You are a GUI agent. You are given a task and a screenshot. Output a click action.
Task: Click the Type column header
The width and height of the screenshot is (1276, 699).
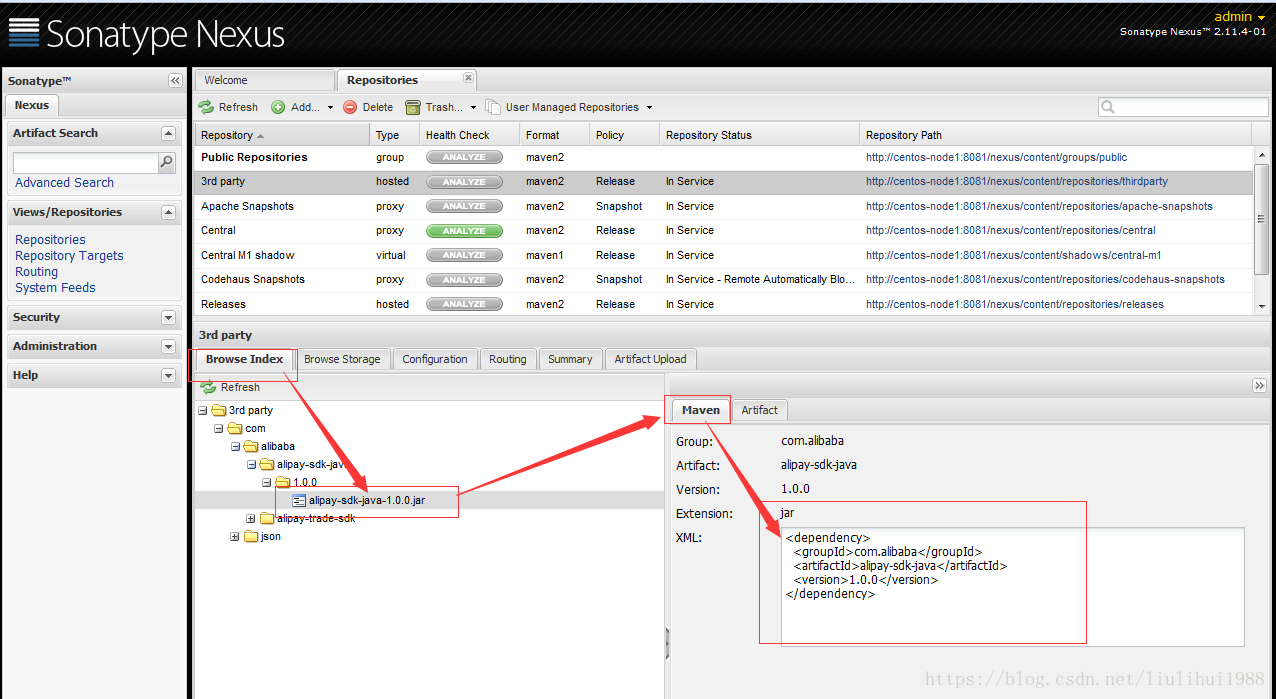point(394,135)
